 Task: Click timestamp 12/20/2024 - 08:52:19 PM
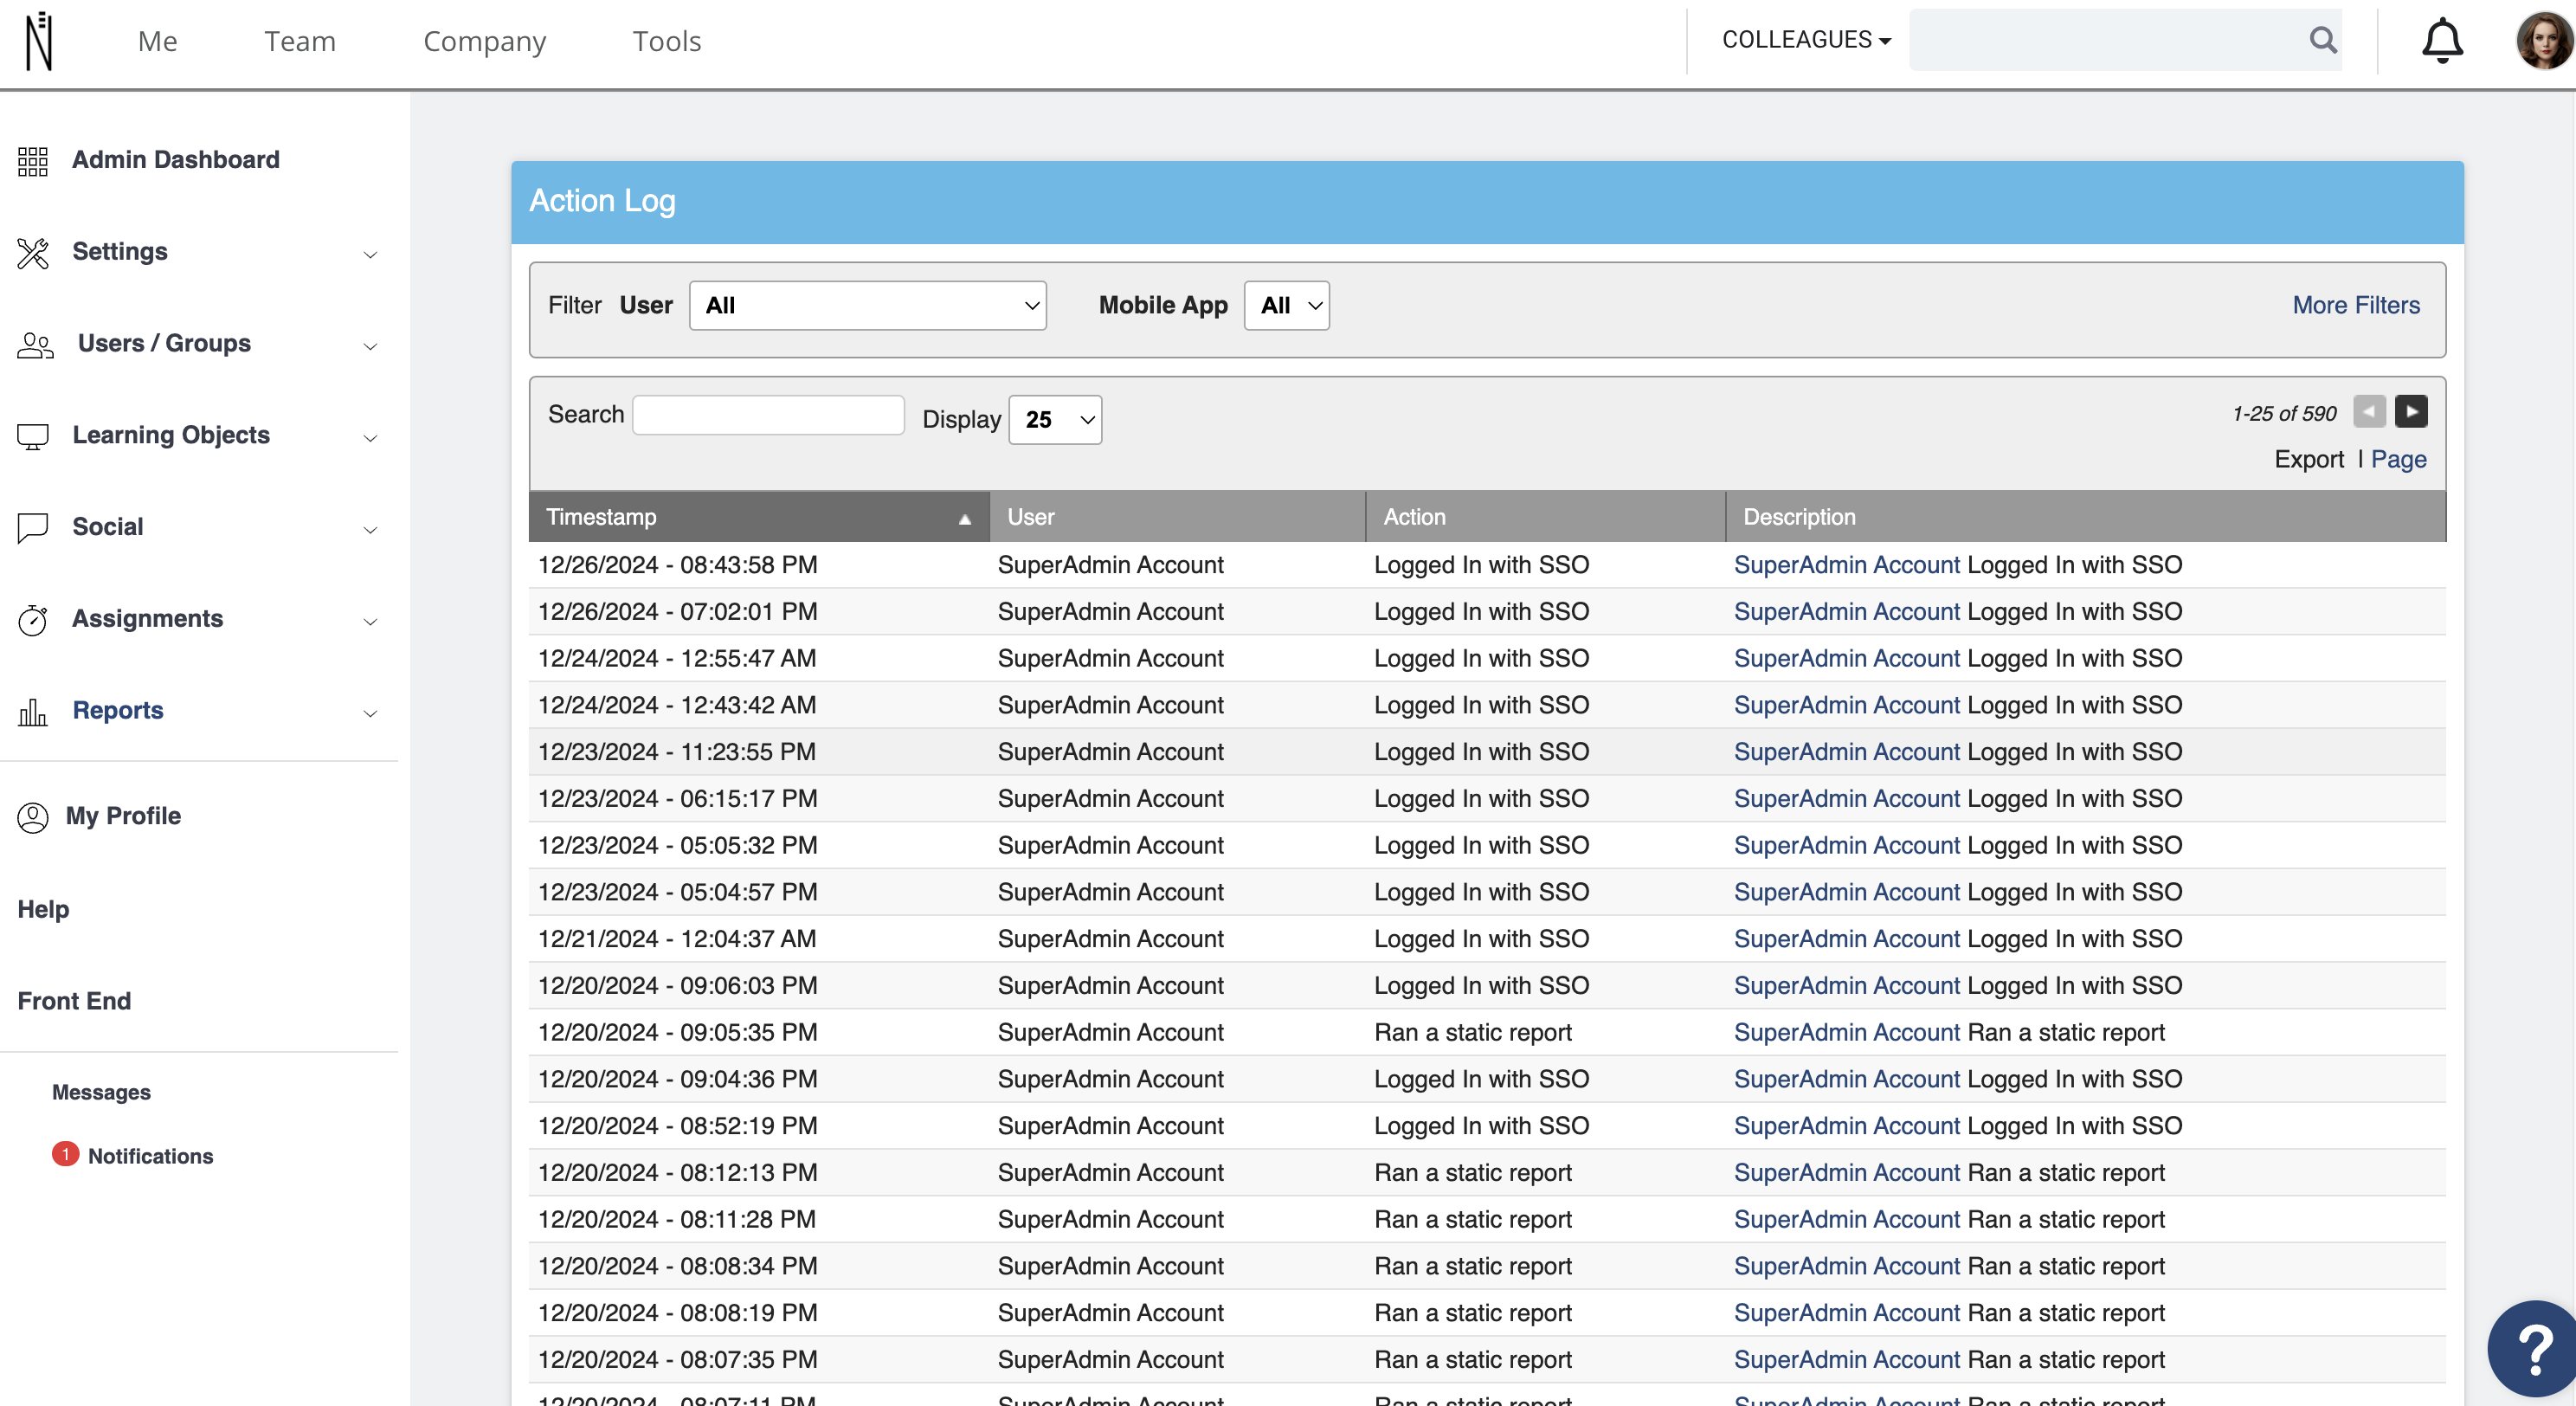click(x=677, y=1126)
